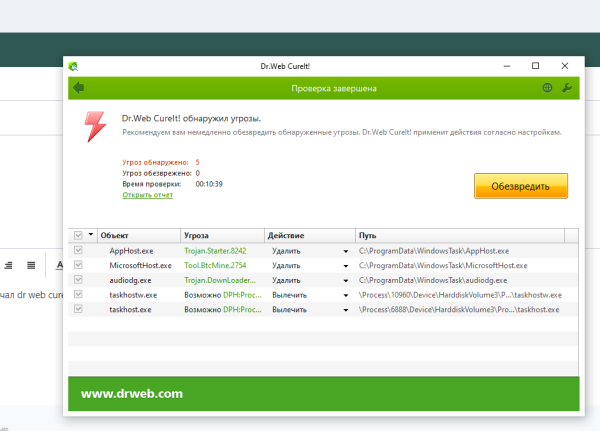The image size is (600, 431).
Task: Close the Dr.Web CureIt! window
Action: [x=565, y=66]
